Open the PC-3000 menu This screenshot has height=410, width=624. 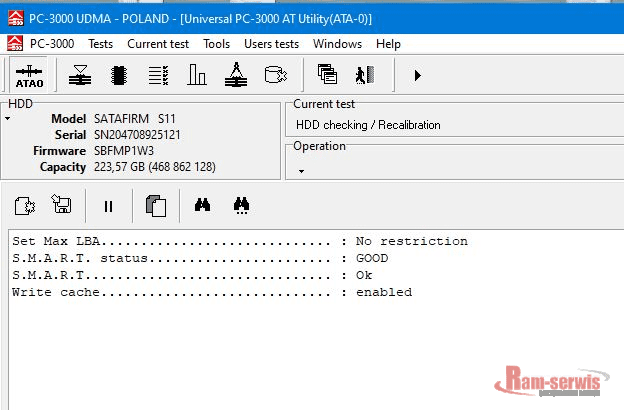[x=52, y=44]
